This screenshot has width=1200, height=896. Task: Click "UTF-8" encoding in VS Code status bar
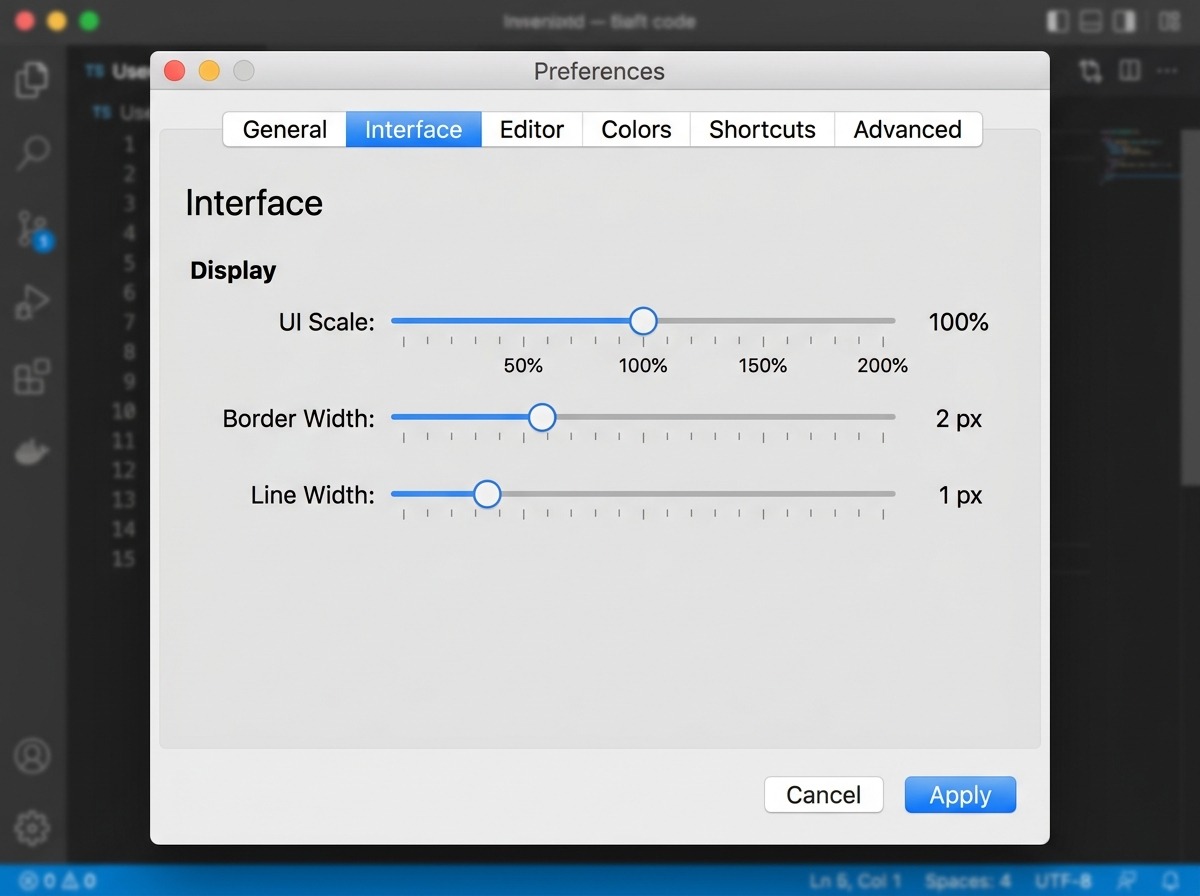click(1063, 881)
